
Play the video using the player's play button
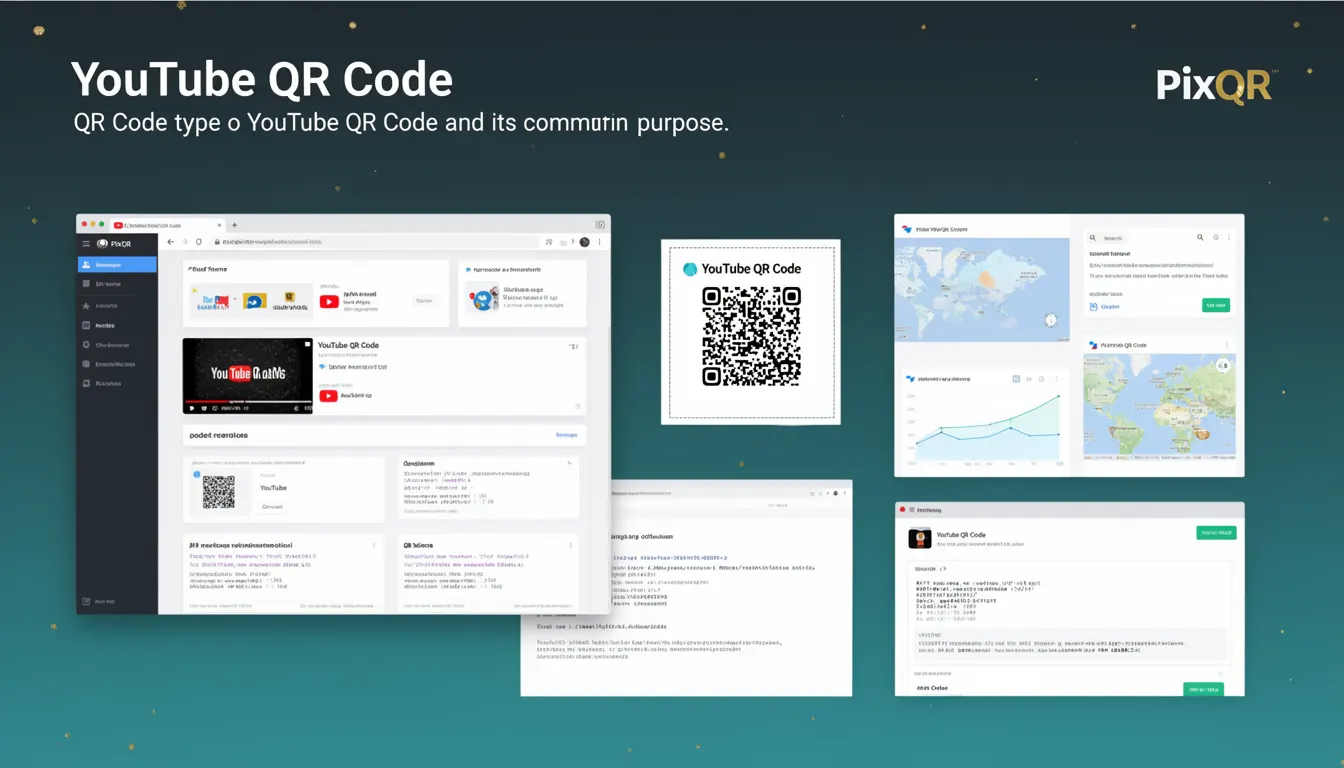pos(190,408)
